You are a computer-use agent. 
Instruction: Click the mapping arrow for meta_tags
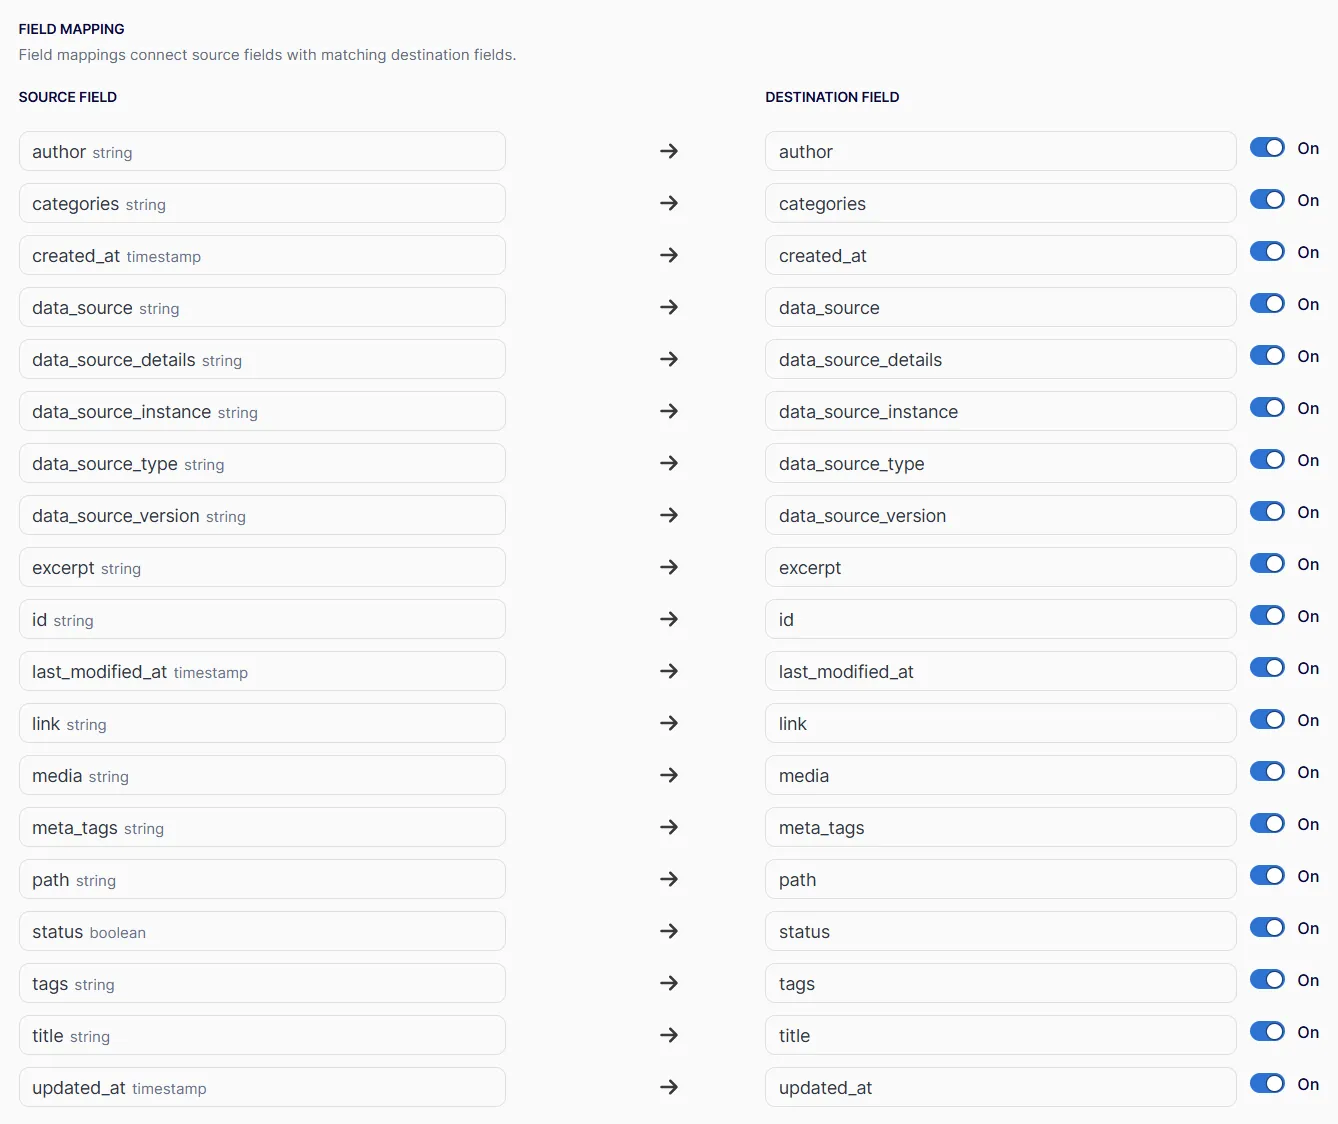pyautogui.click(x=669, y=827)
